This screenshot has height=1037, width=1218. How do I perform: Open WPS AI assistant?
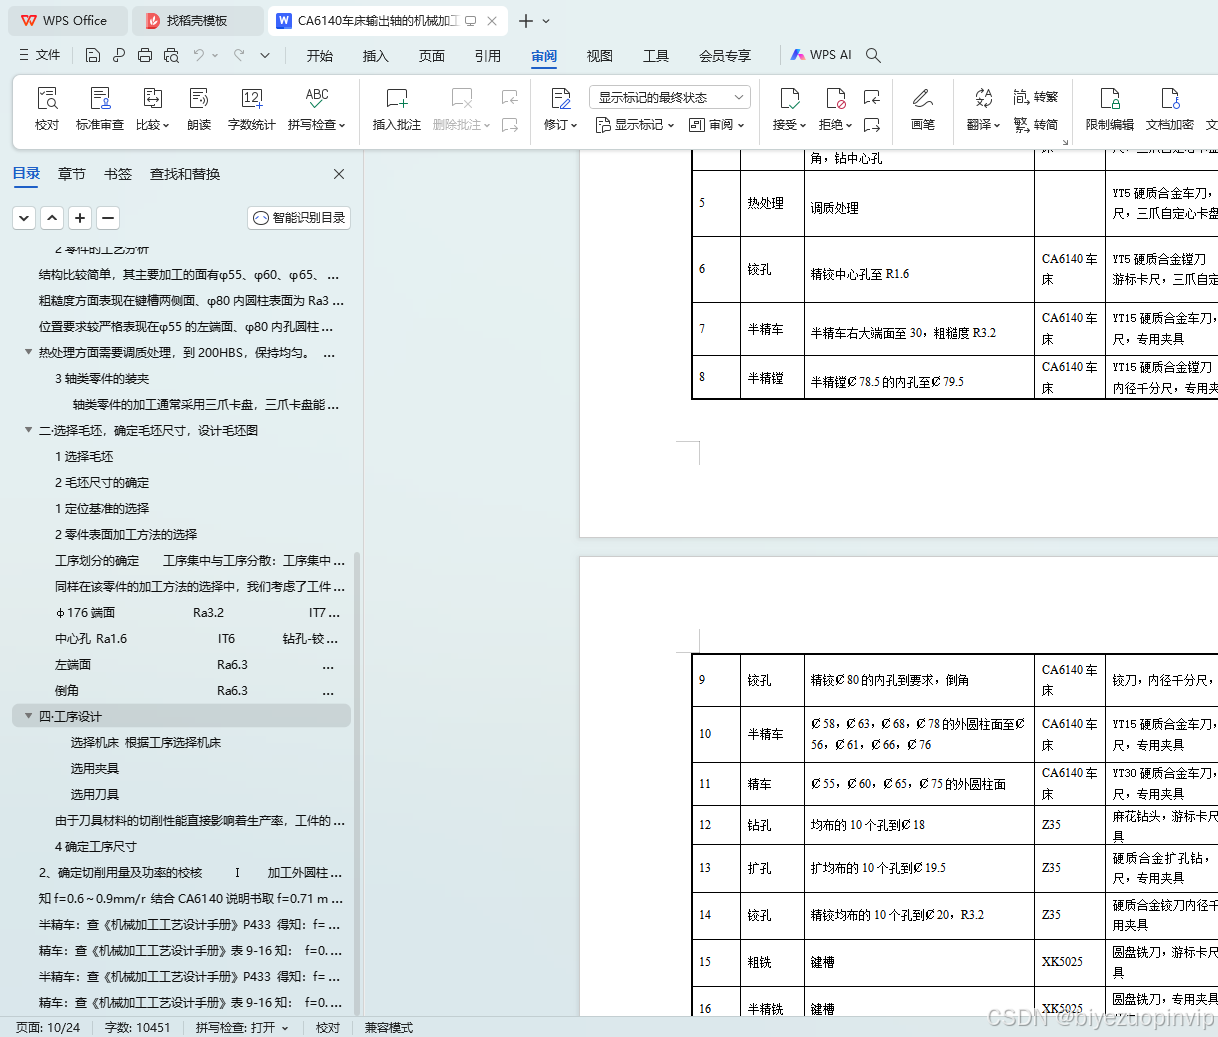coord(821,55)
